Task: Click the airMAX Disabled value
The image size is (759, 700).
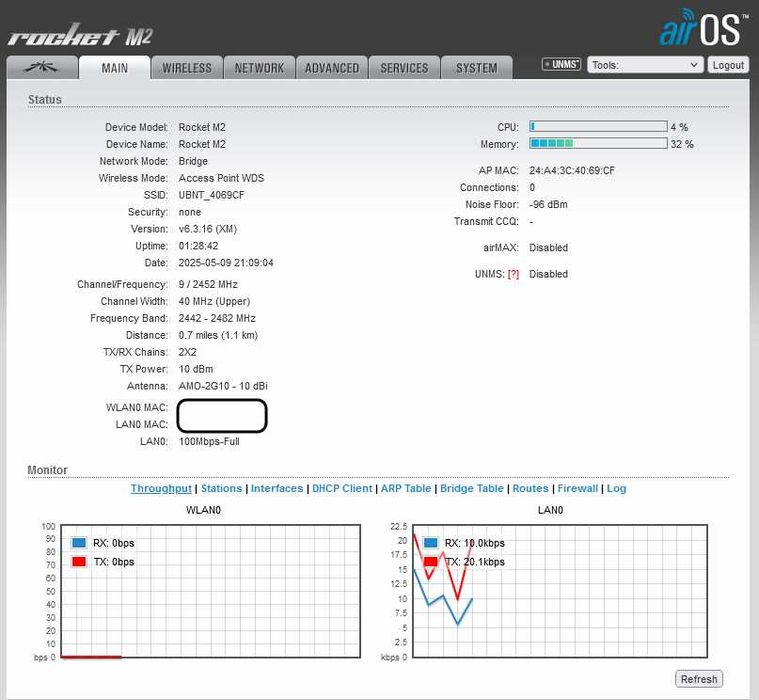Action: (548, 247)
